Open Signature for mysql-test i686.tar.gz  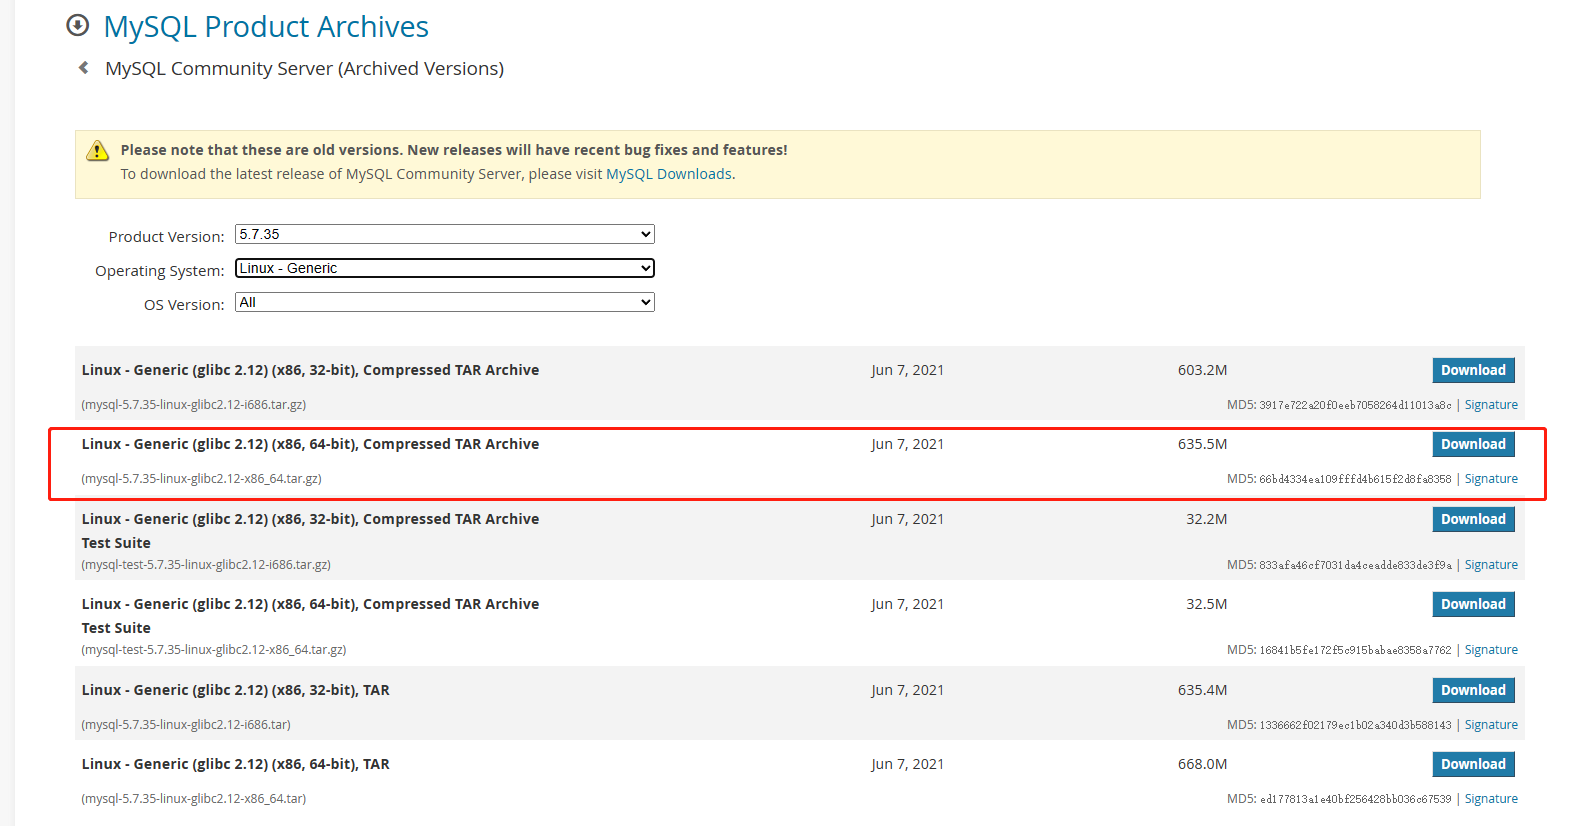[1491, 565]
